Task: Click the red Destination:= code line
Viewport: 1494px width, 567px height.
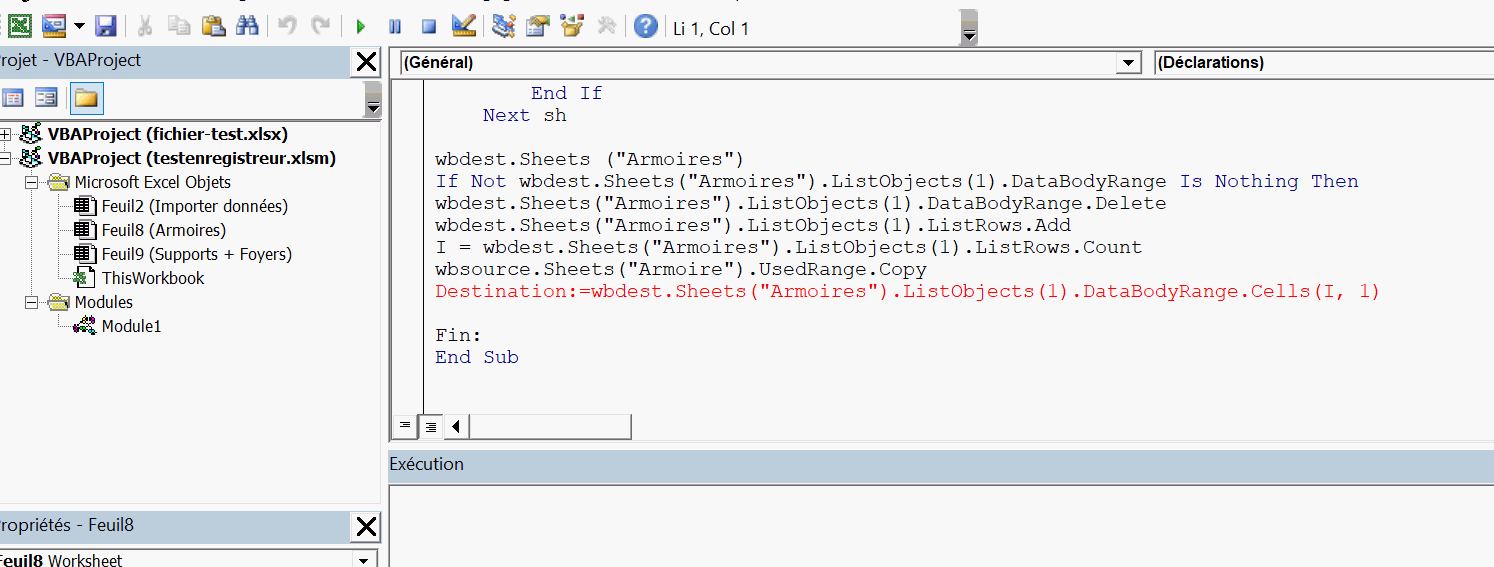Action: tap(907, 292)
